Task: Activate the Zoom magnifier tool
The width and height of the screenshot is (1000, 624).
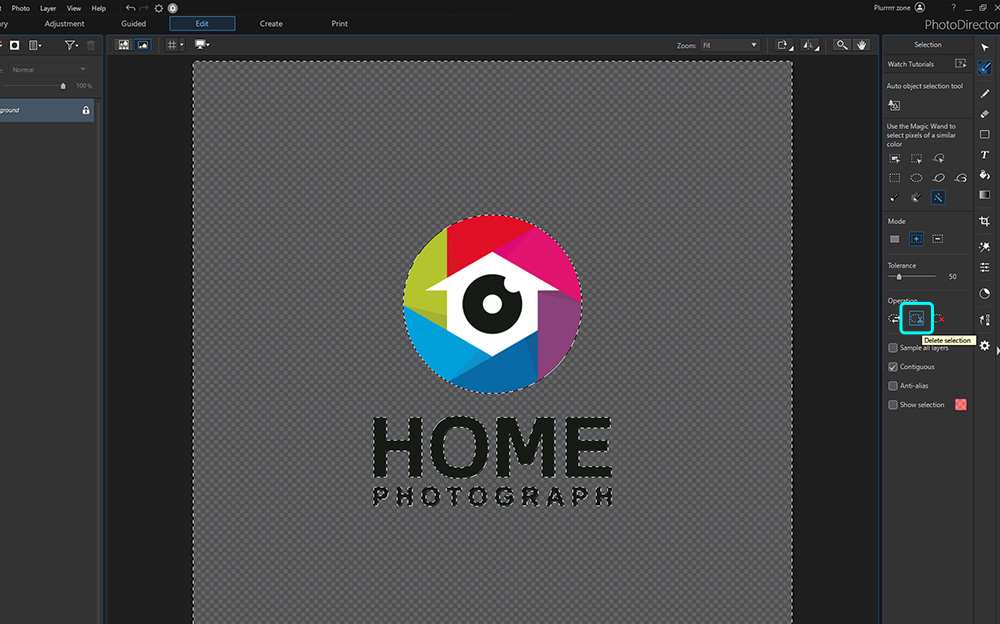Action: click(x=842, y=45)
